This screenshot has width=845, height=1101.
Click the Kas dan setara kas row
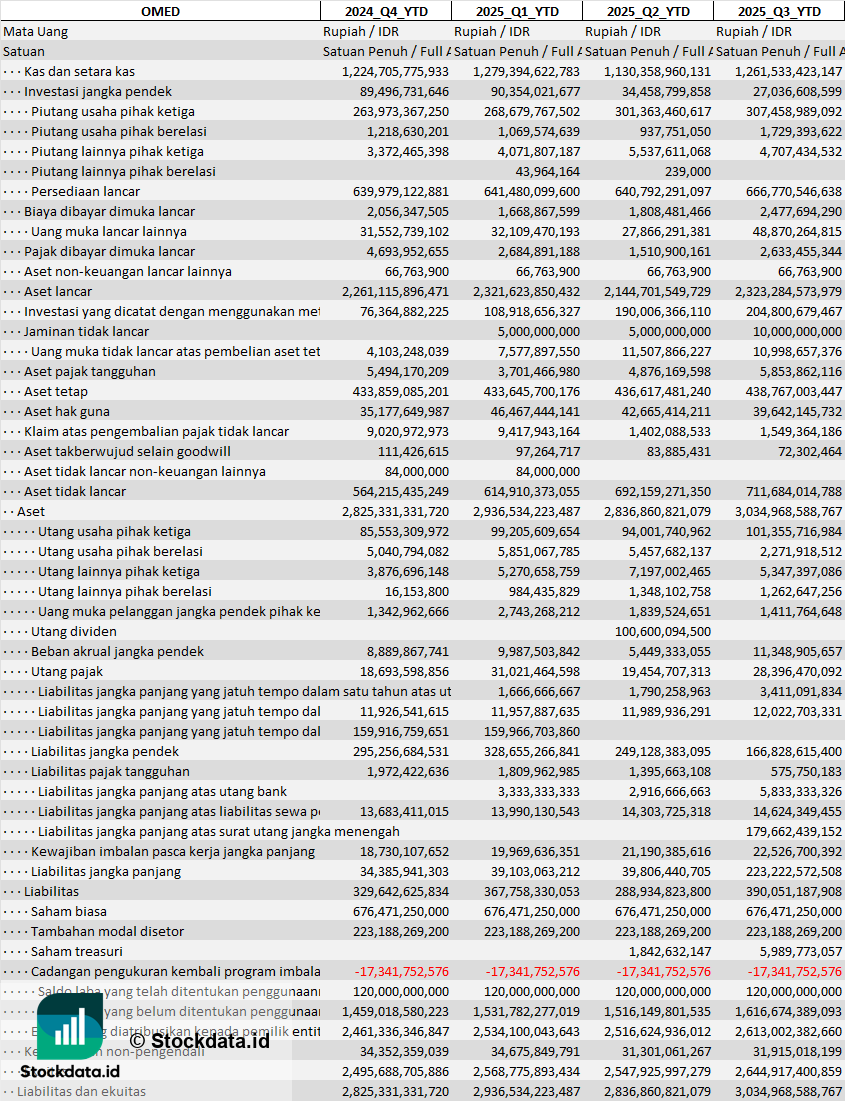(x=79, y=71)
